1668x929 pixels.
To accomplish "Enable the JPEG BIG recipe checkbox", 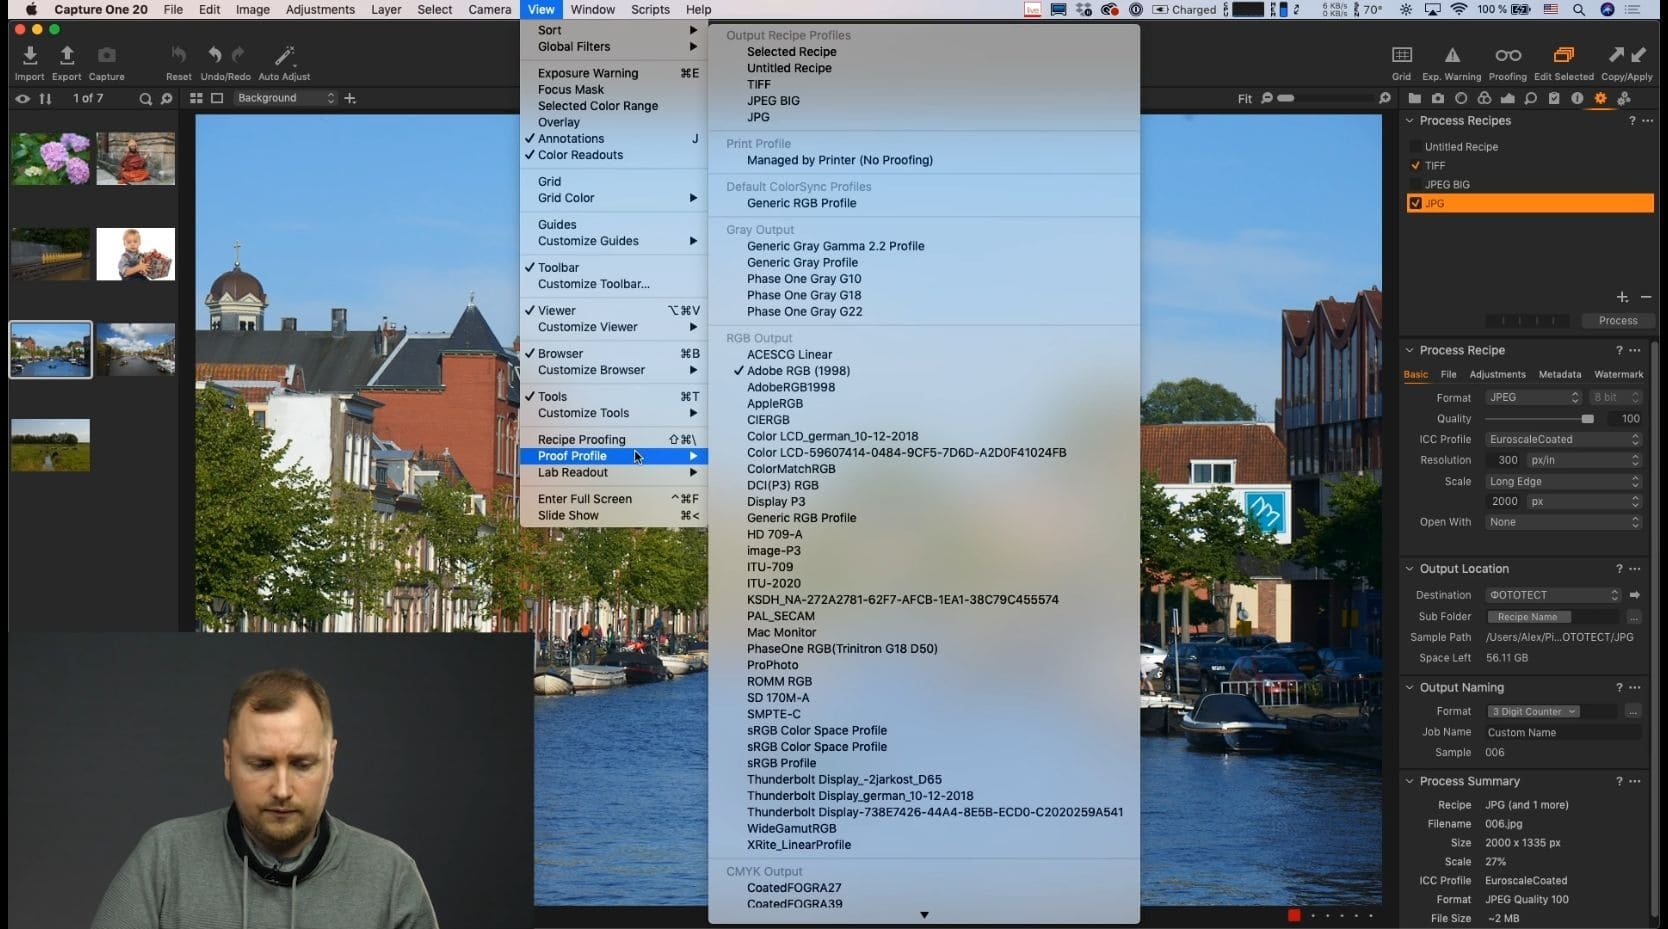I will (1415, 185).
